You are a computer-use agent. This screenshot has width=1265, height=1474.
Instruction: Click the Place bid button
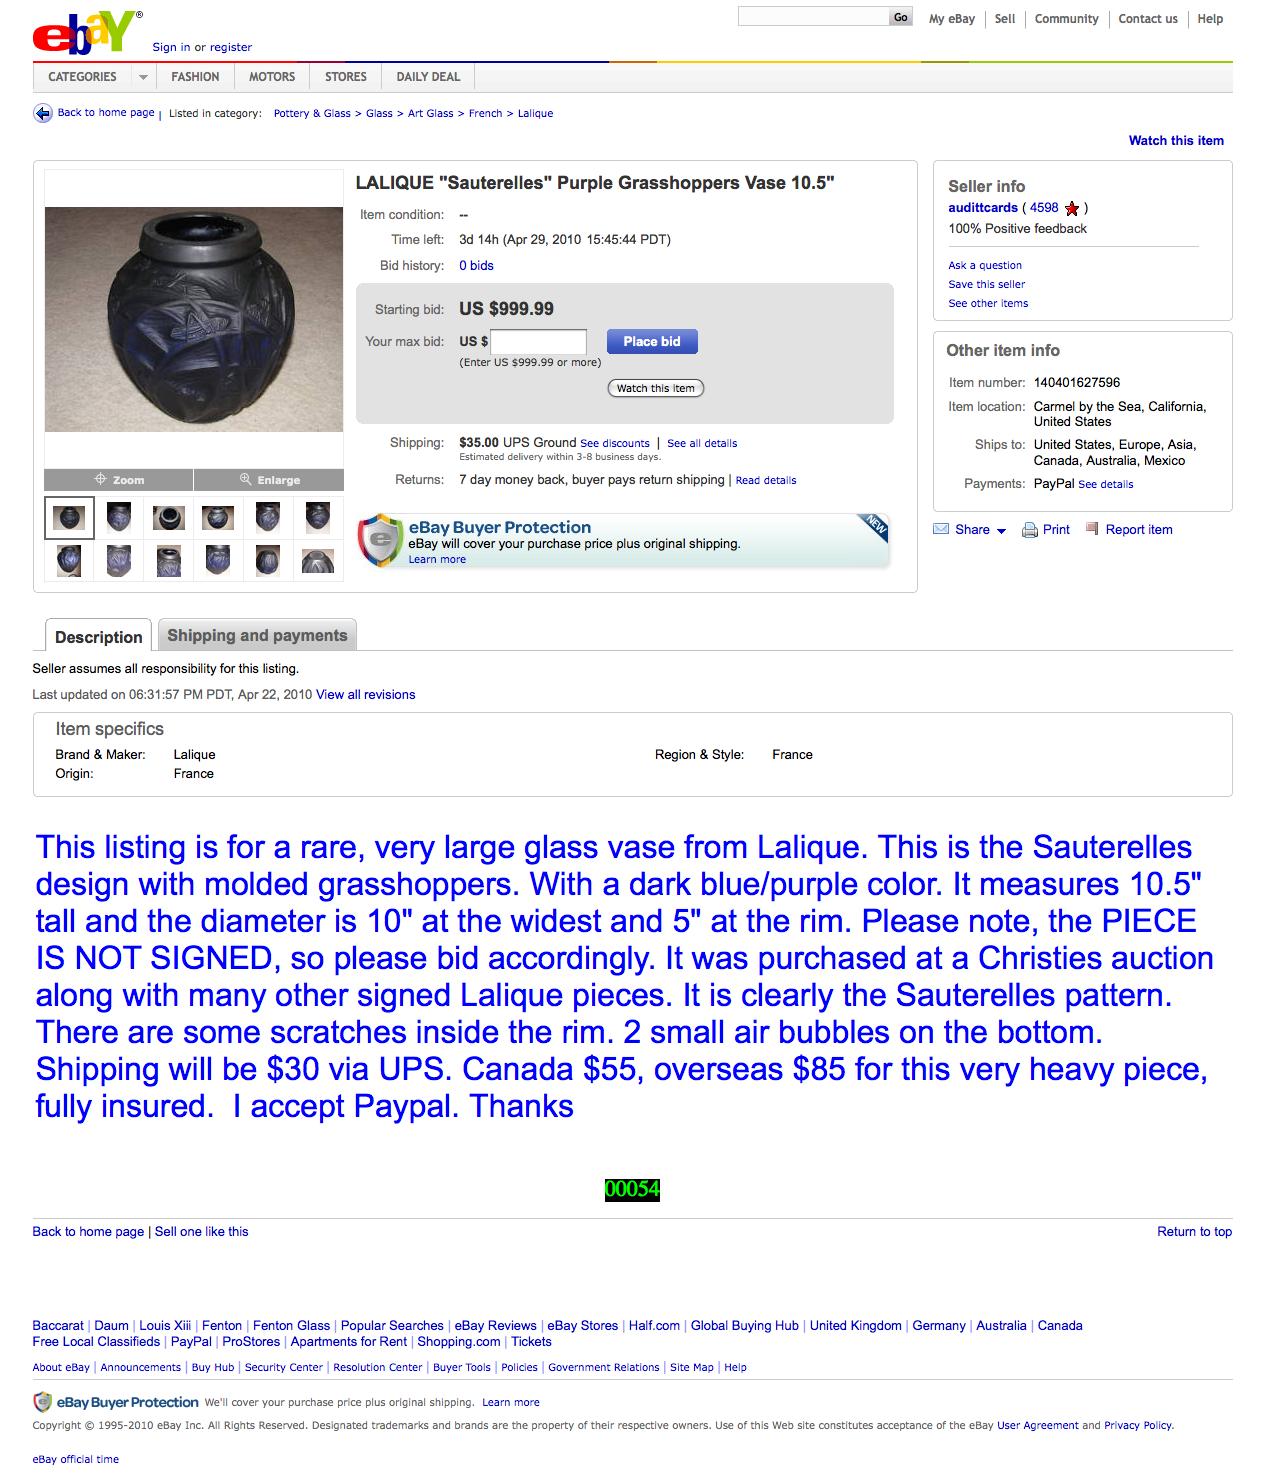click(652, 342)
